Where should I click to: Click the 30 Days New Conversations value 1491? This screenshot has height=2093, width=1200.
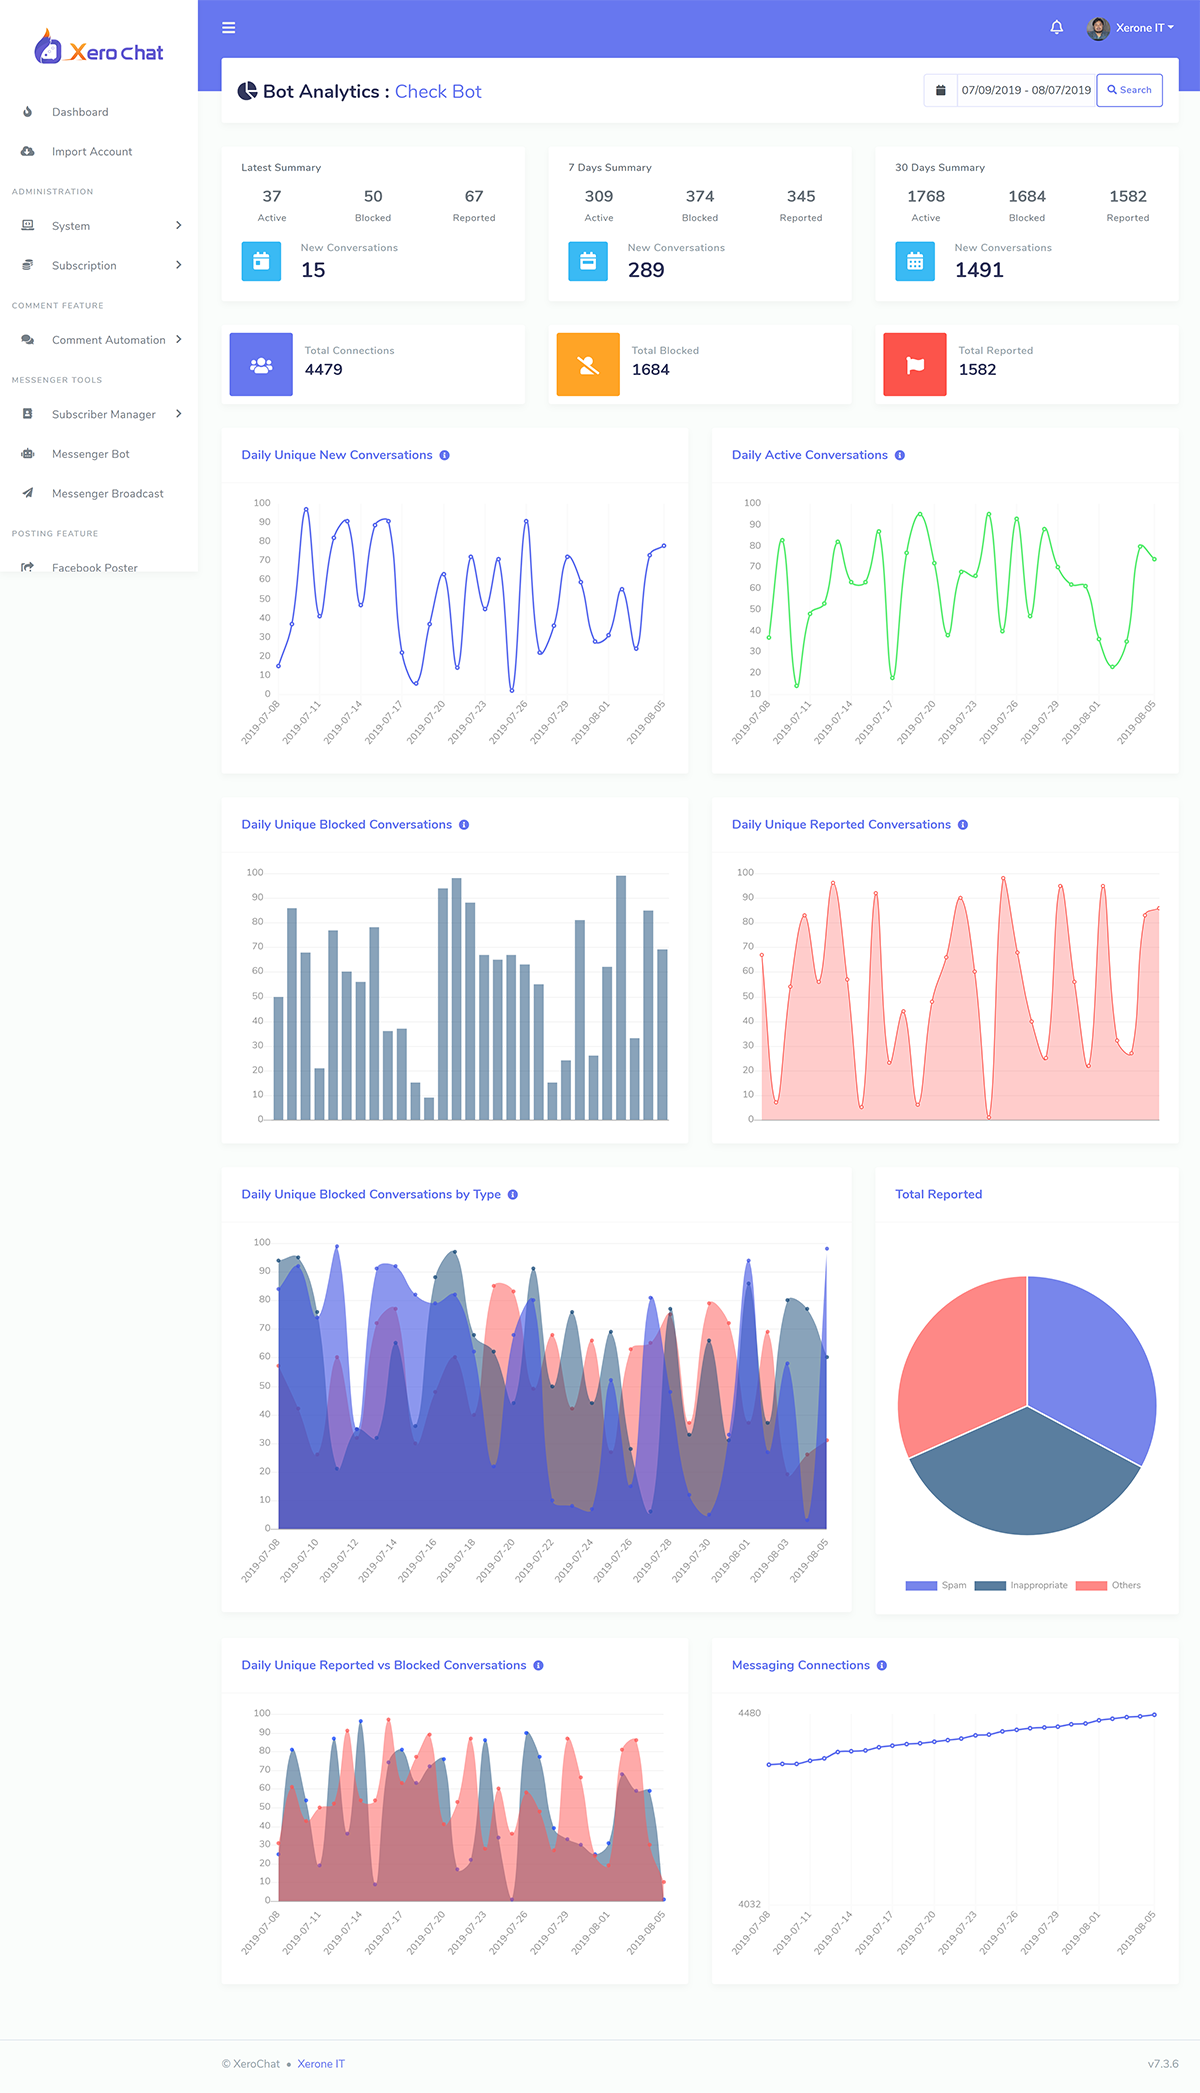tap(979, 270)
